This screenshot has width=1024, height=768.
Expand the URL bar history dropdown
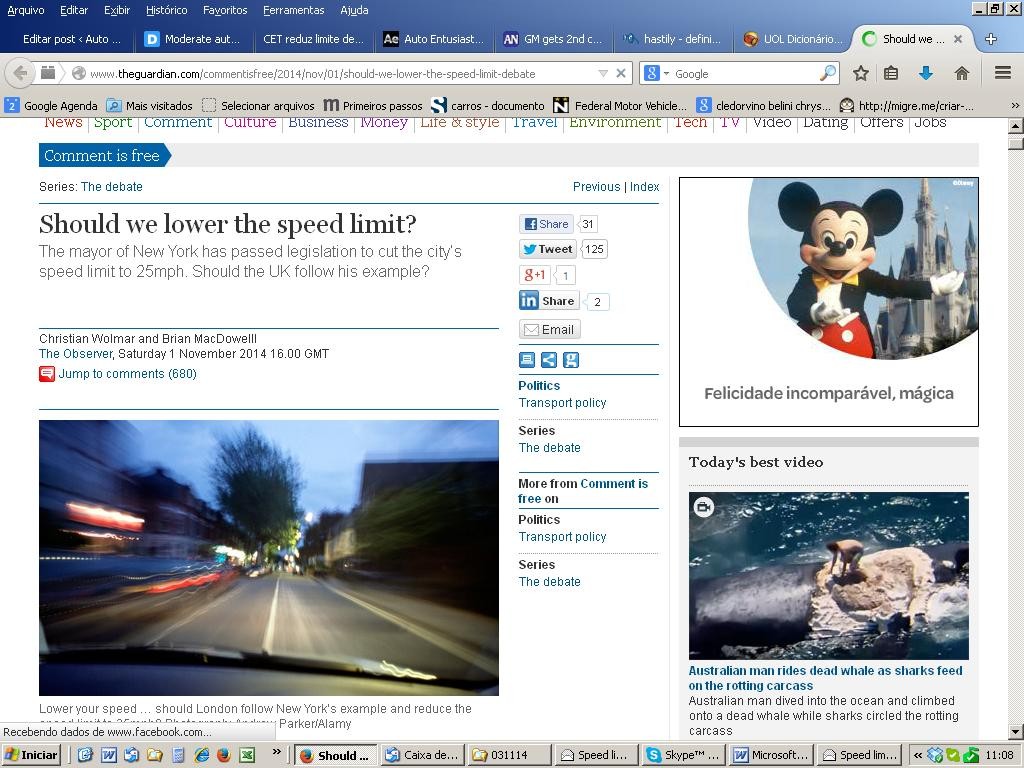click(x=602, y=73)
